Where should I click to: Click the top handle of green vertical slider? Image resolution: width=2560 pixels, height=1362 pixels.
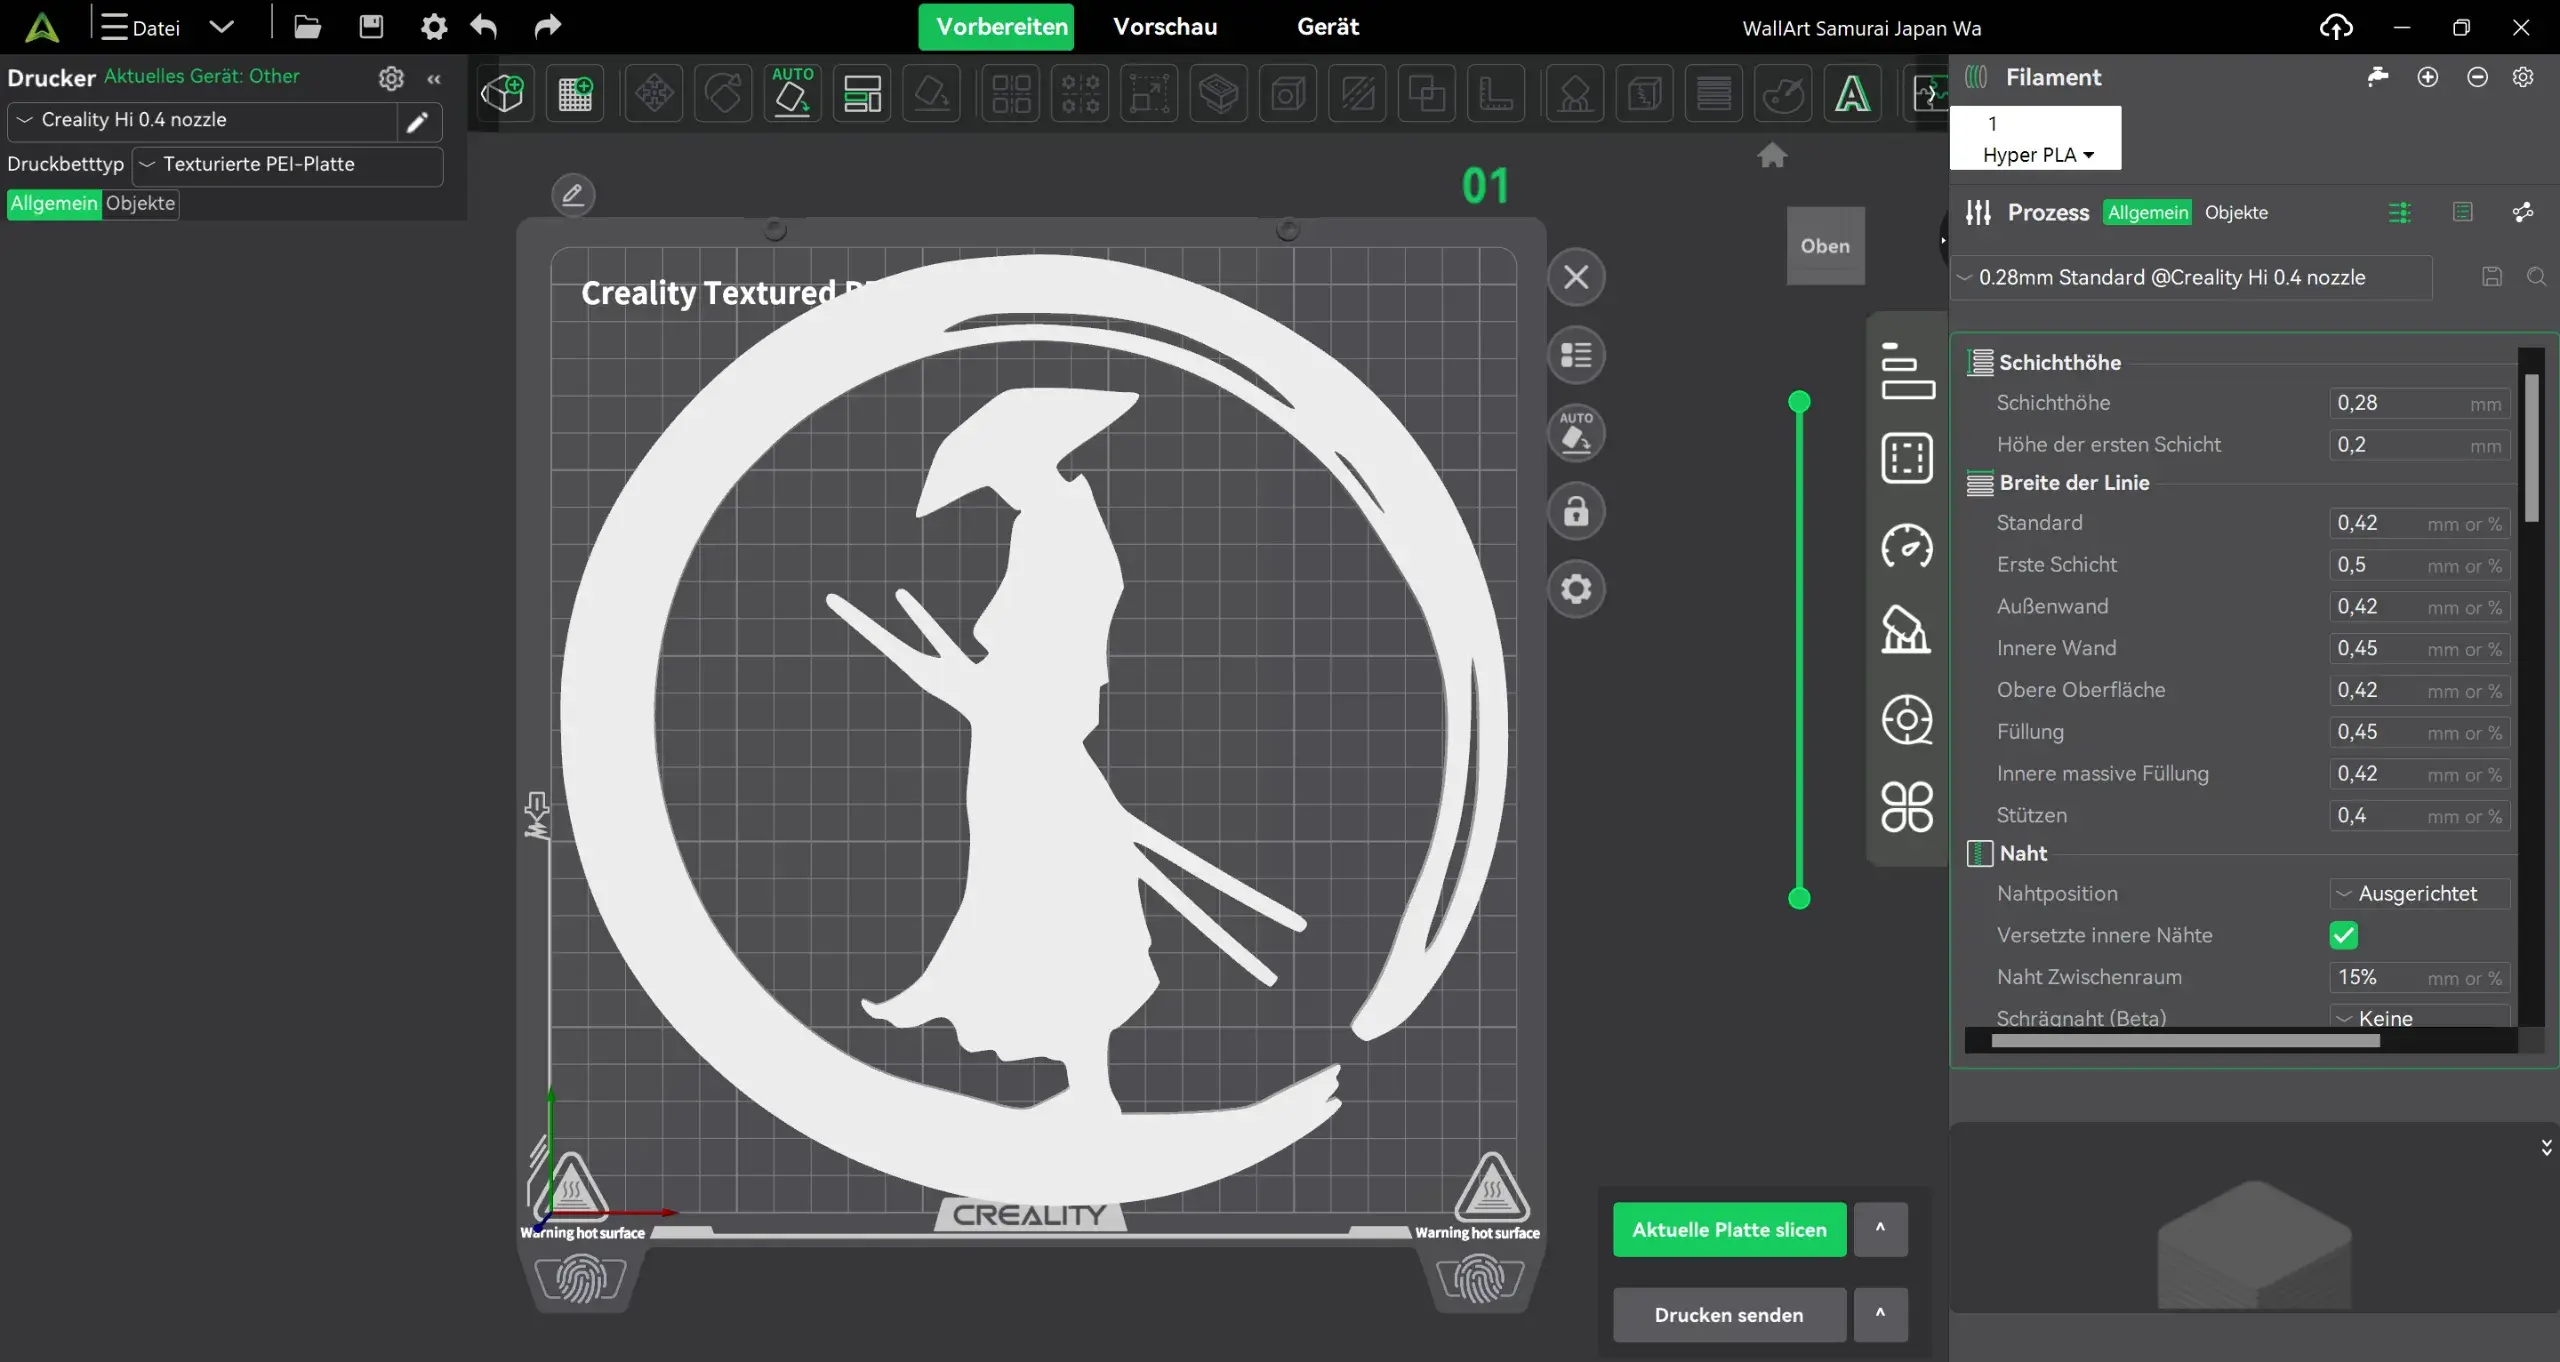(1799, 402)
